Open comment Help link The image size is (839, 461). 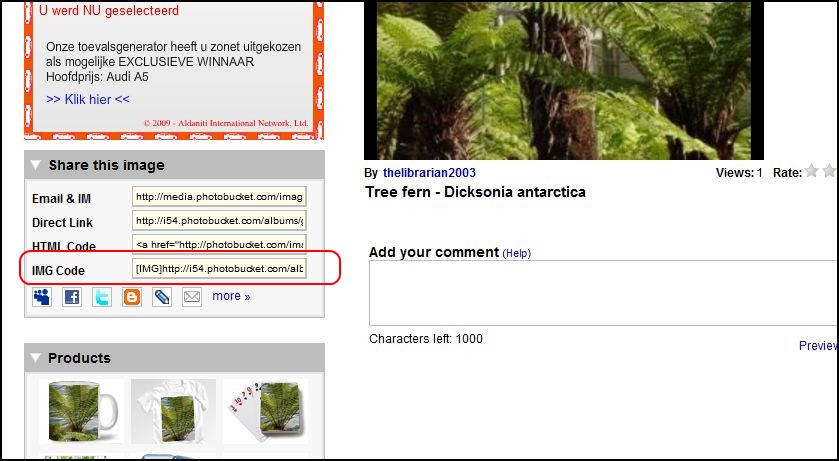tap(516, 253)
